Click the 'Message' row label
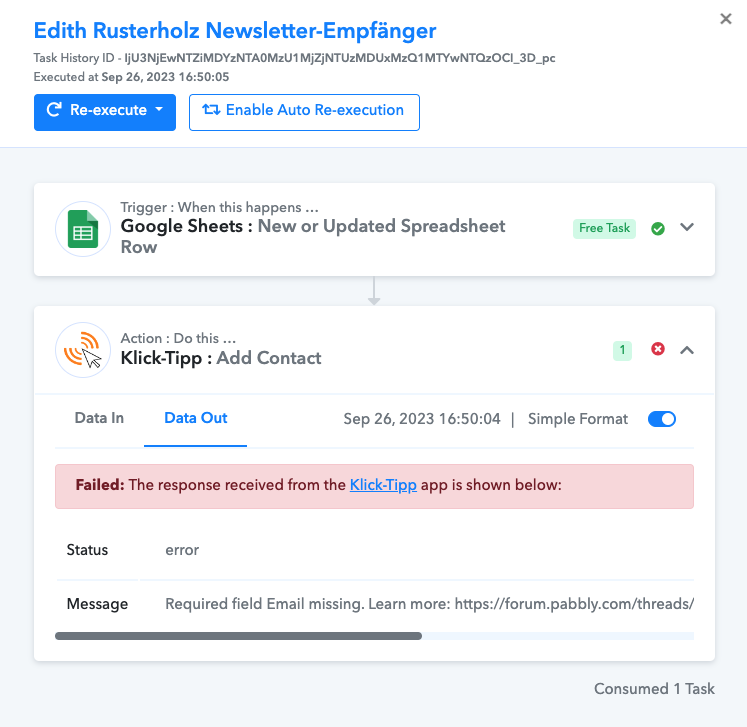747x727 pixels. (97, 604)
